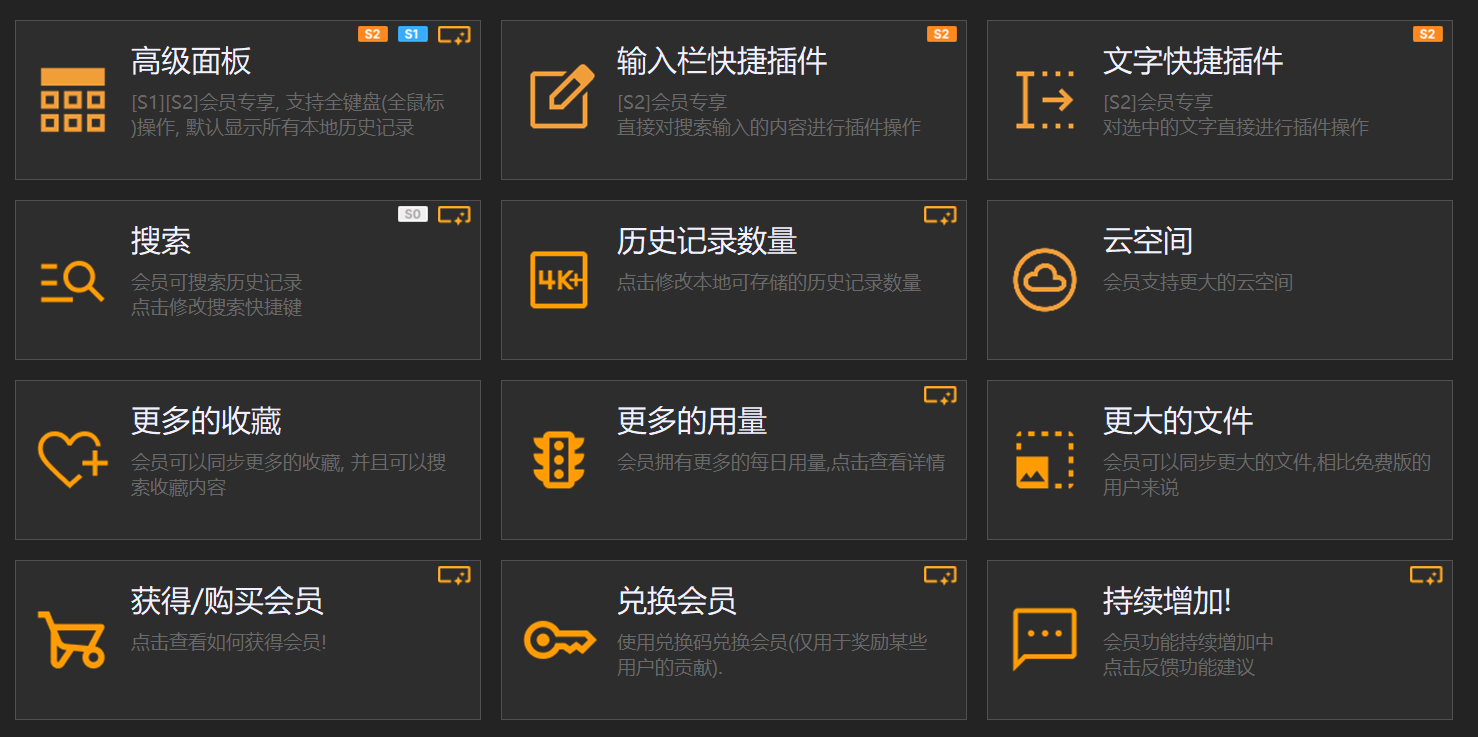
Task: Open the 获得/购买会员 title link
Action: point(227,601)
